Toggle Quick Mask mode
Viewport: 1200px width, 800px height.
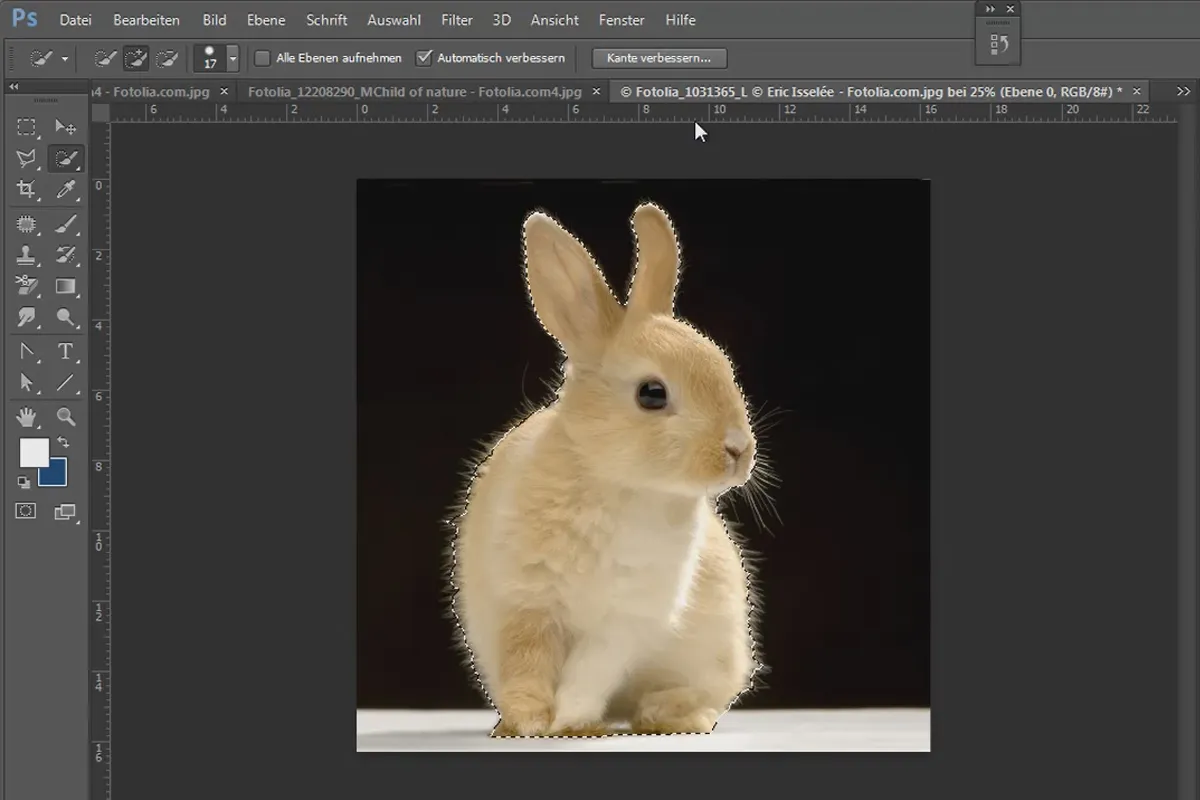point(26,511)
